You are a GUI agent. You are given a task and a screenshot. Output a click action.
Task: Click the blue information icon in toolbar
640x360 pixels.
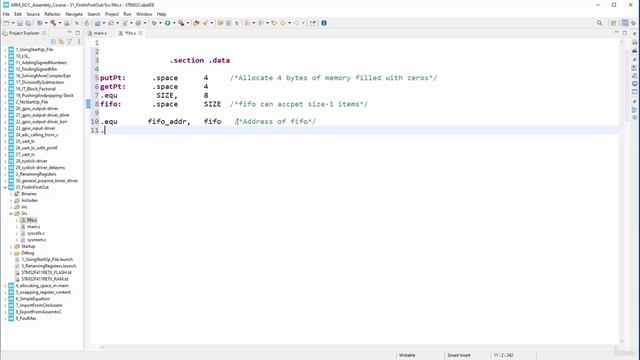point(324,23)
